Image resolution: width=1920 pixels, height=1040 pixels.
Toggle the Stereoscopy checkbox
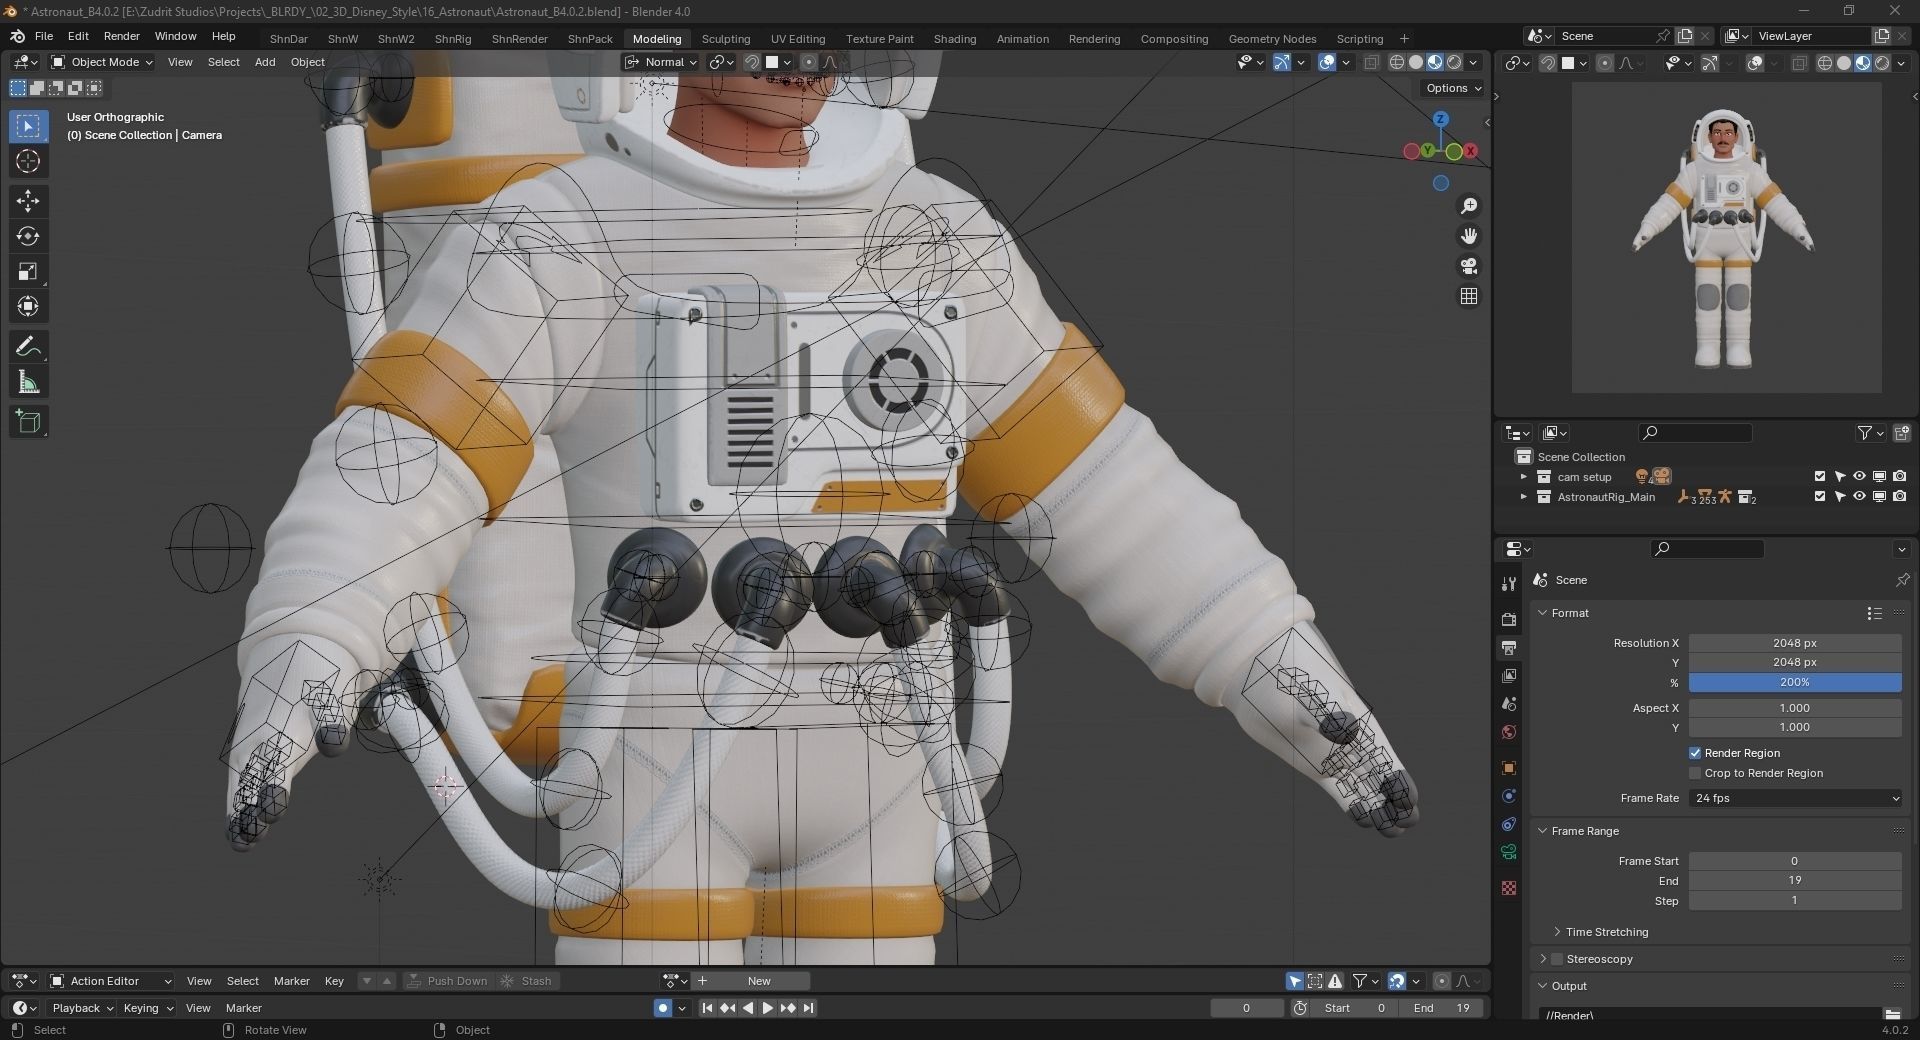click(1556, 959)
